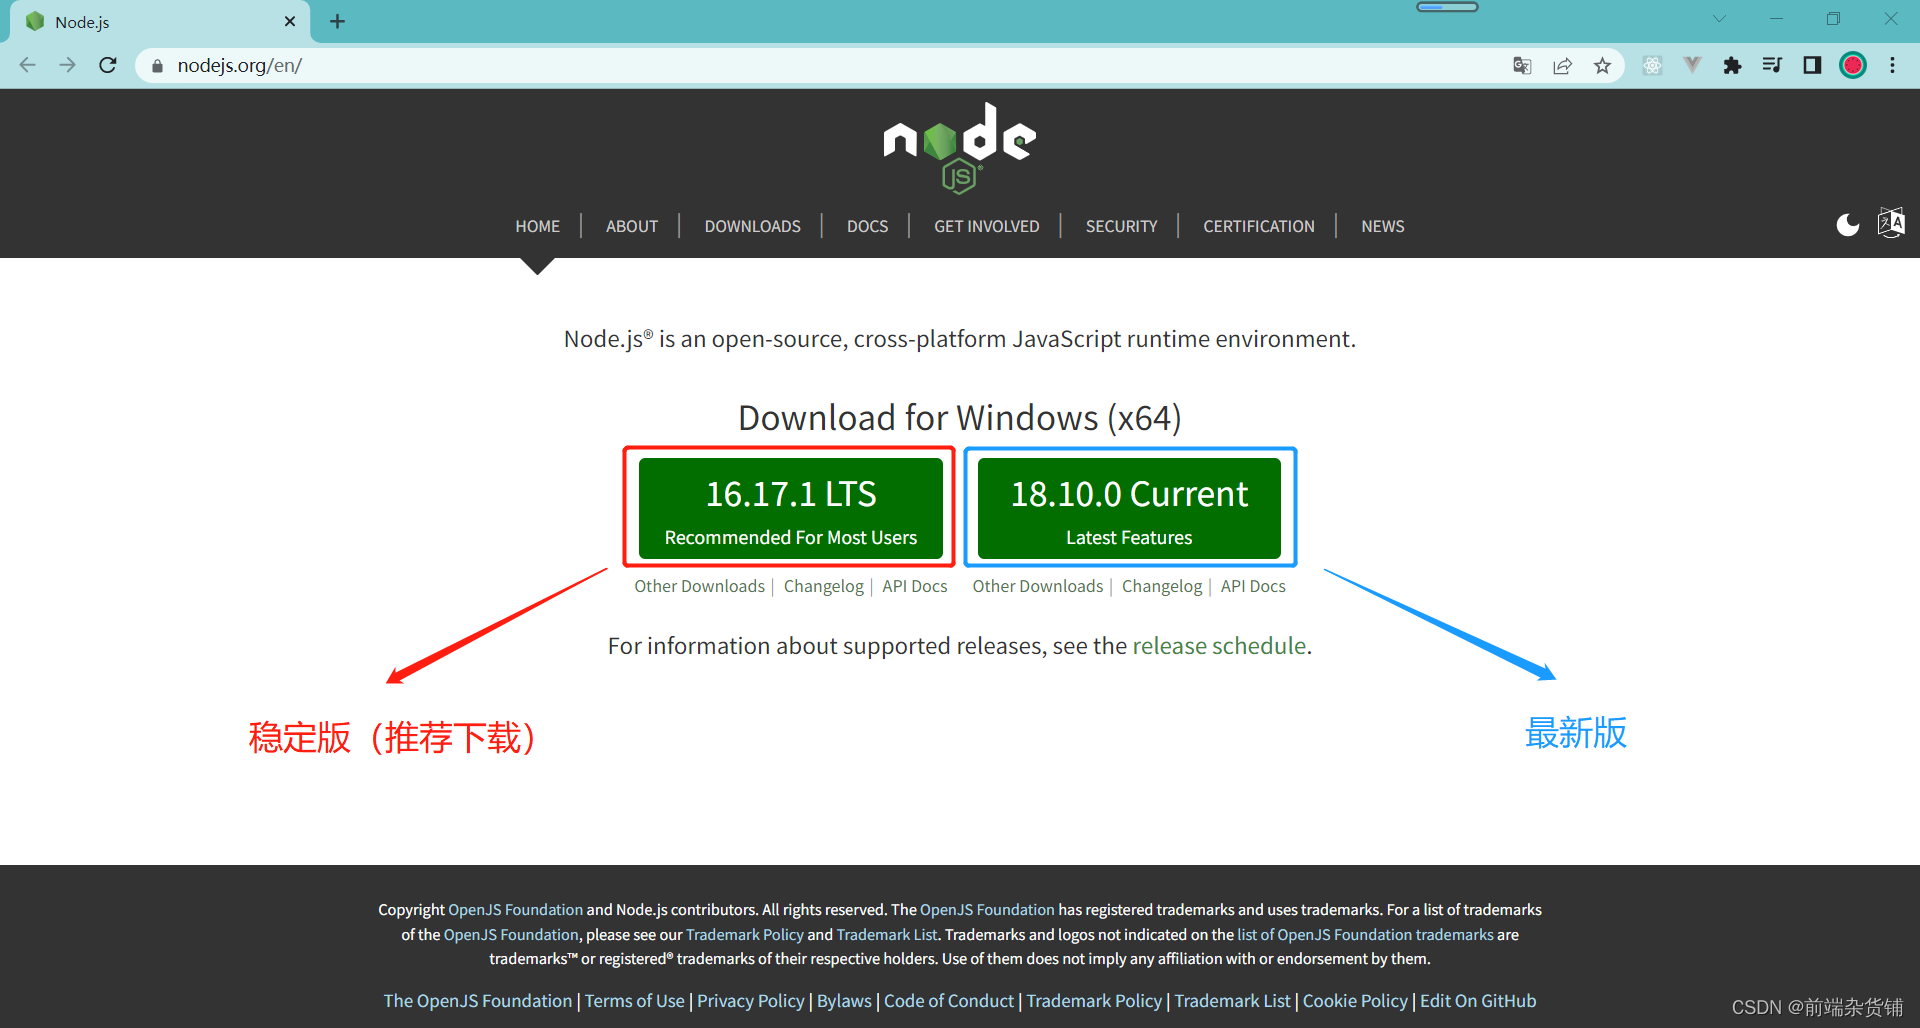Open the Google Translate icon in address bar
Viewport: 1920px width, 1028px height.
coord(1522,66)
